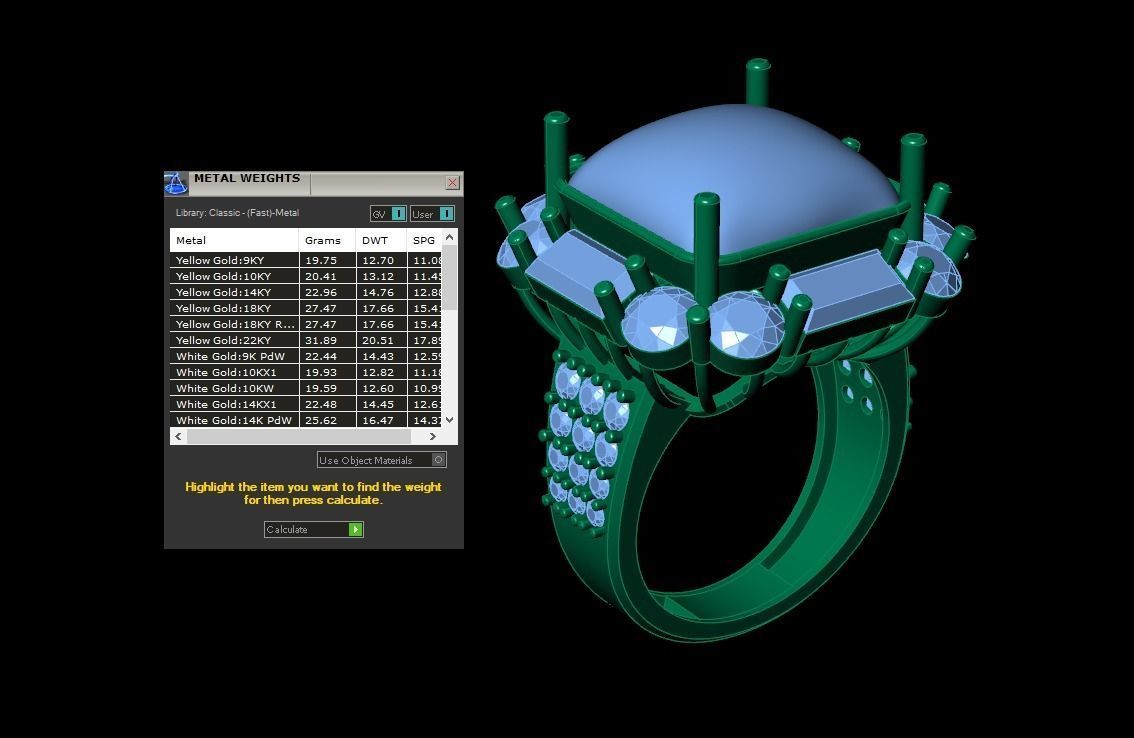This screenshot has height=738, width=1134.
Task: Click the vertical scrollbar thumb
Action: pyautogui.click(x=449, y=278)
